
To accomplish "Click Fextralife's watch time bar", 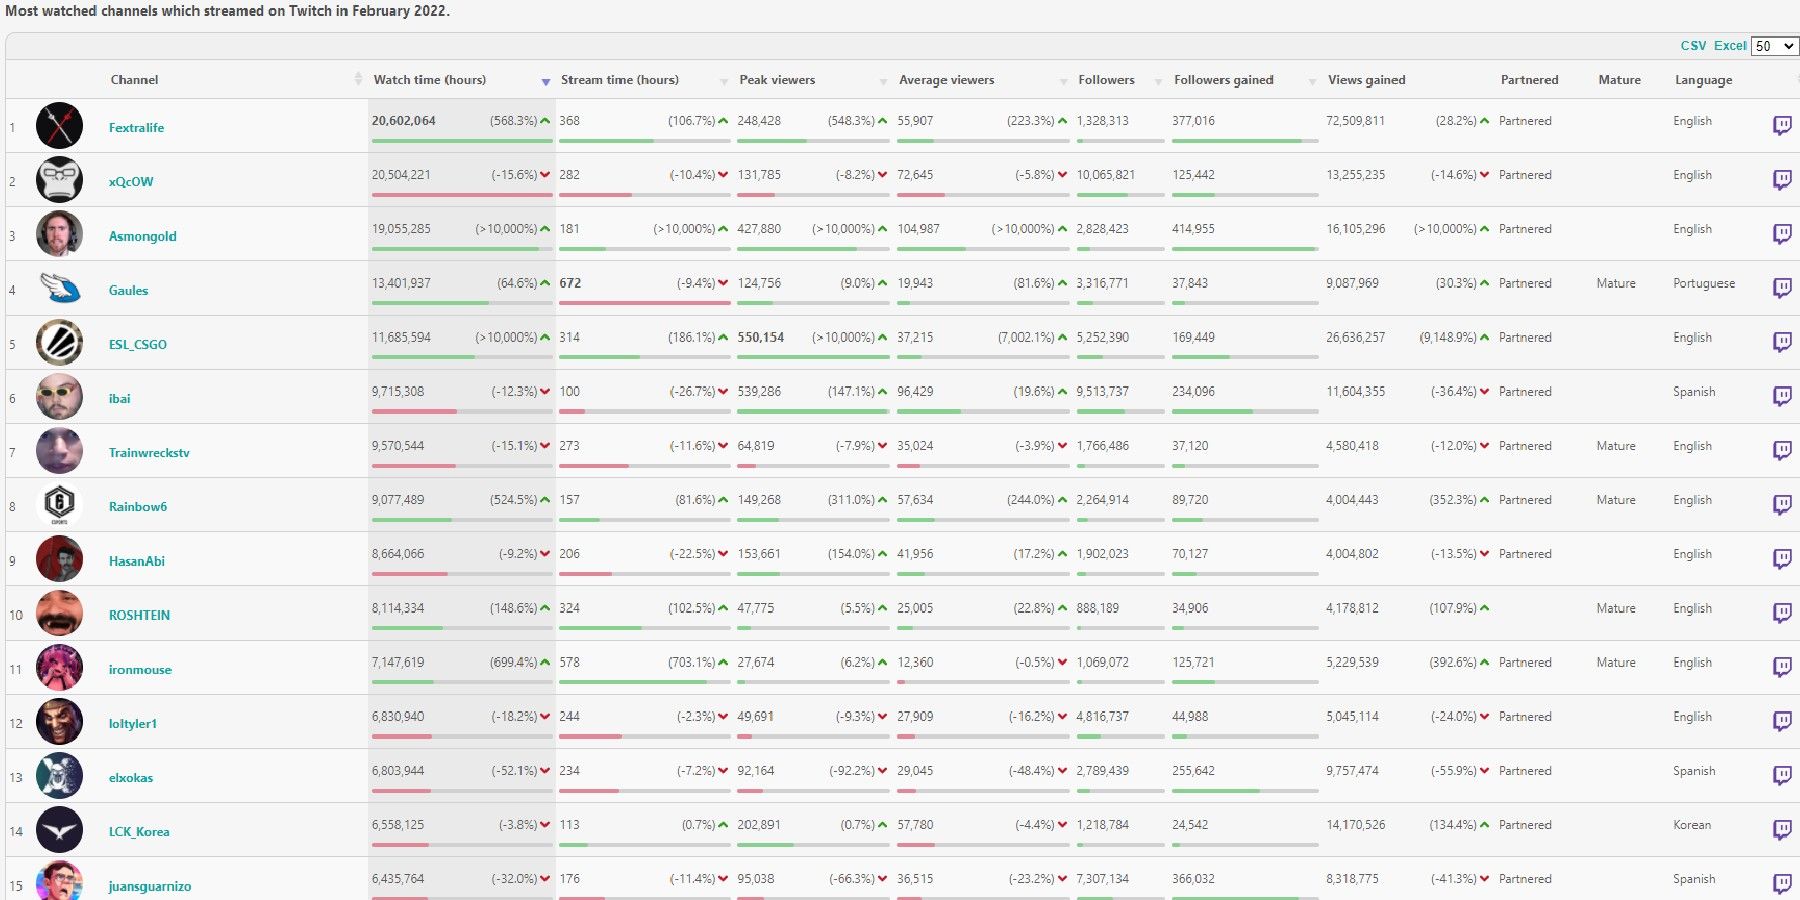I will [461, 141].
